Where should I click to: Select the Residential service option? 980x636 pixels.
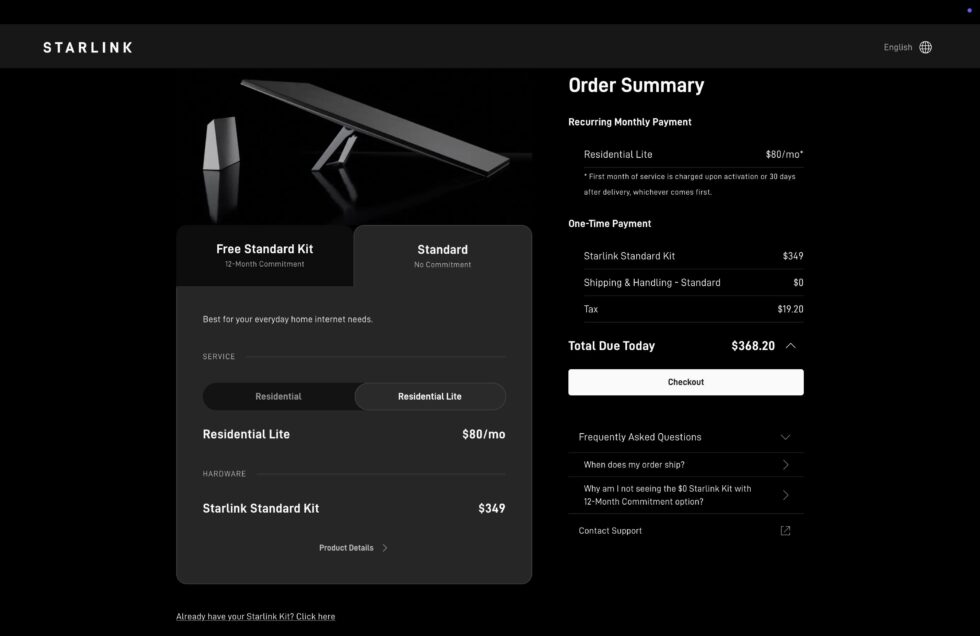(279, 396)
